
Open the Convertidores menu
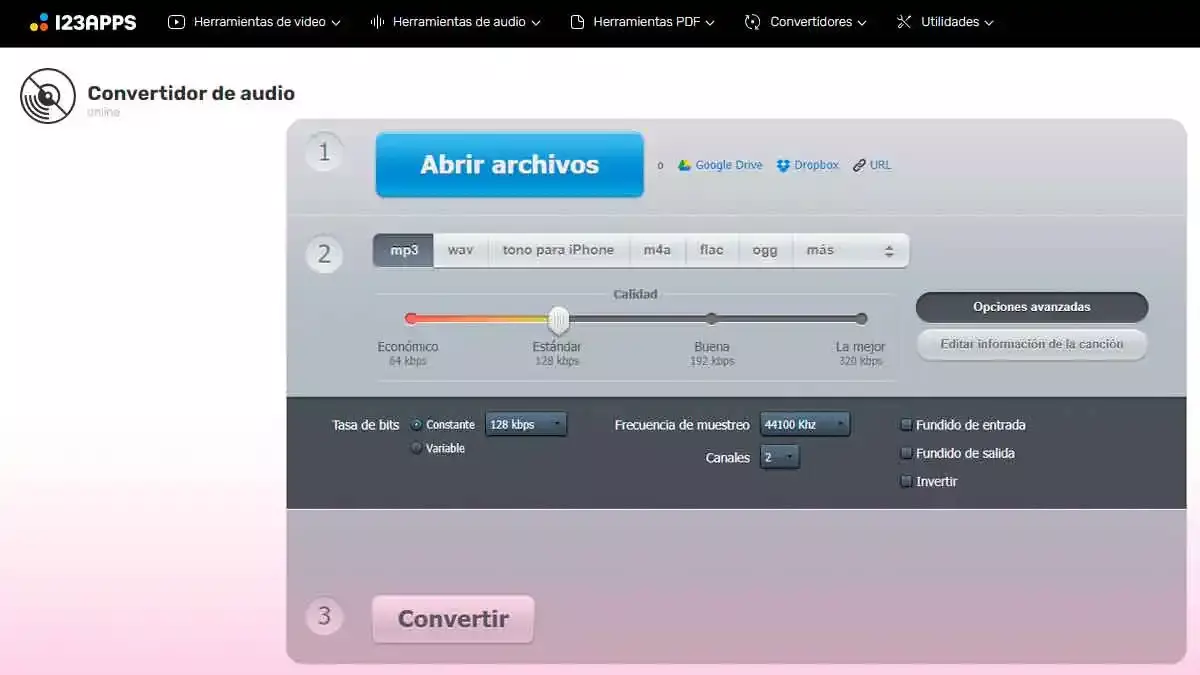pyautogui.click(x=806, y=22)
